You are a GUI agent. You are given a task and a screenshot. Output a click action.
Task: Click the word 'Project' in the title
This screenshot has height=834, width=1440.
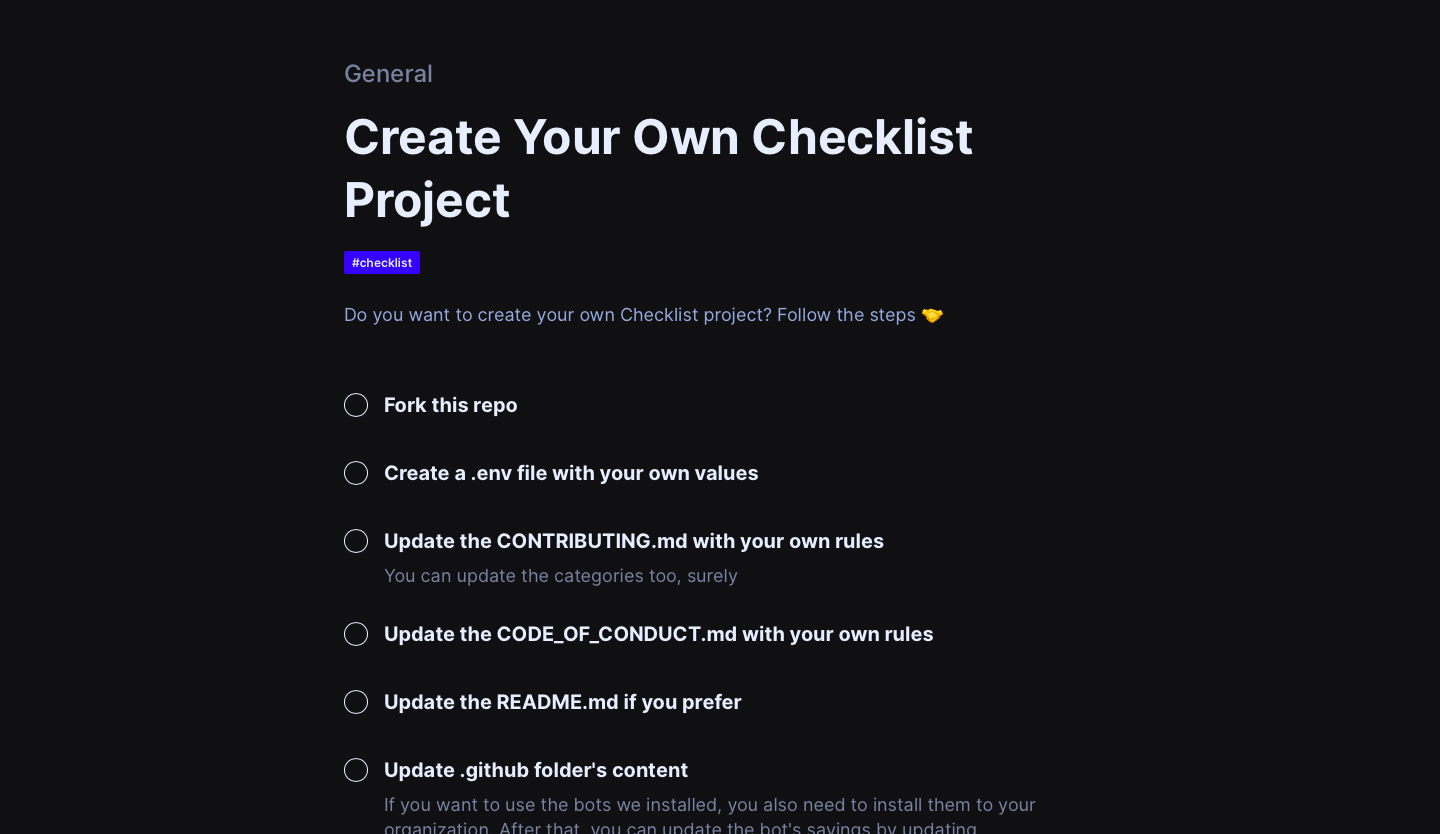pos(427,200)
